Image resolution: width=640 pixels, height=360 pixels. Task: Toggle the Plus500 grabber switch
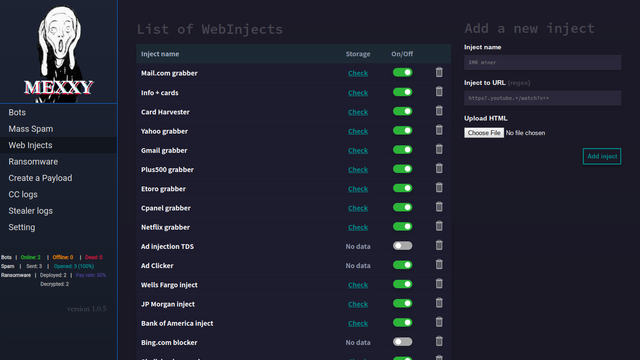pyautogui.click(x=402, y=169)
